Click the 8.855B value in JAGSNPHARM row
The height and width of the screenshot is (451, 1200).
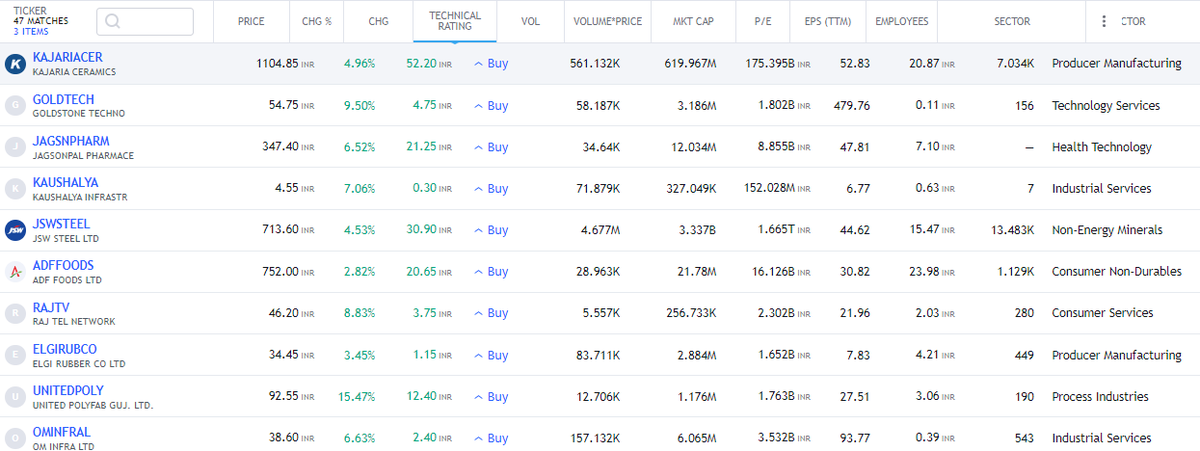[x=776, y=147]
